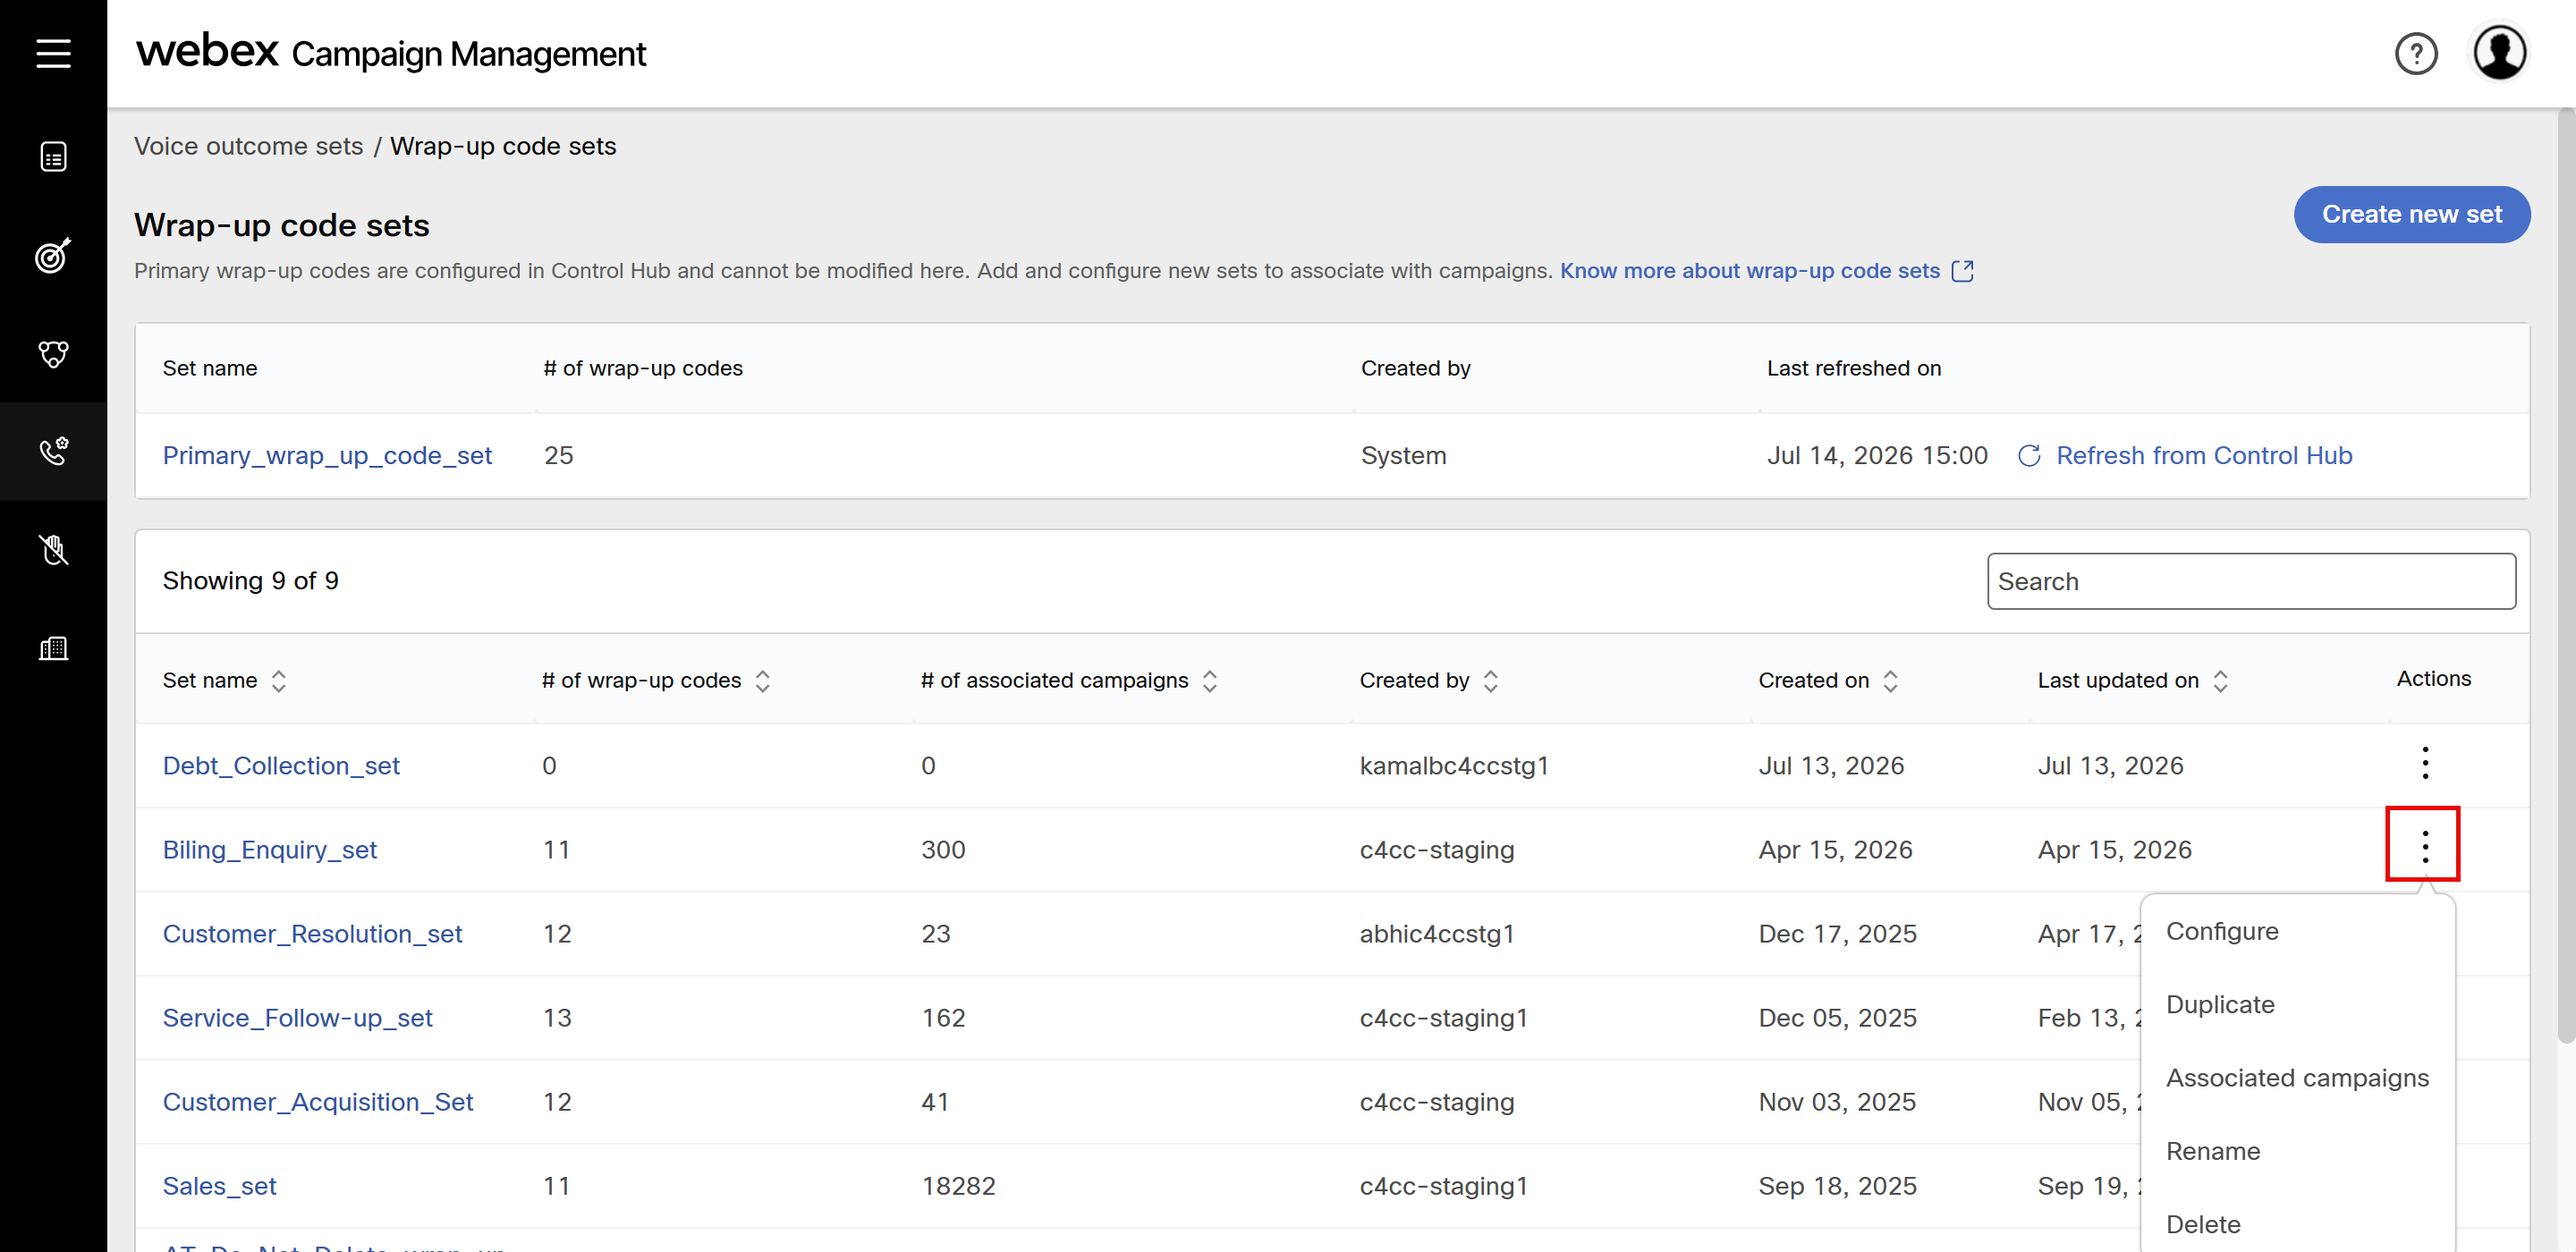Open the Primary_wrap_up_code_set link
The image size is (2576, 1252).
(327, 455)
